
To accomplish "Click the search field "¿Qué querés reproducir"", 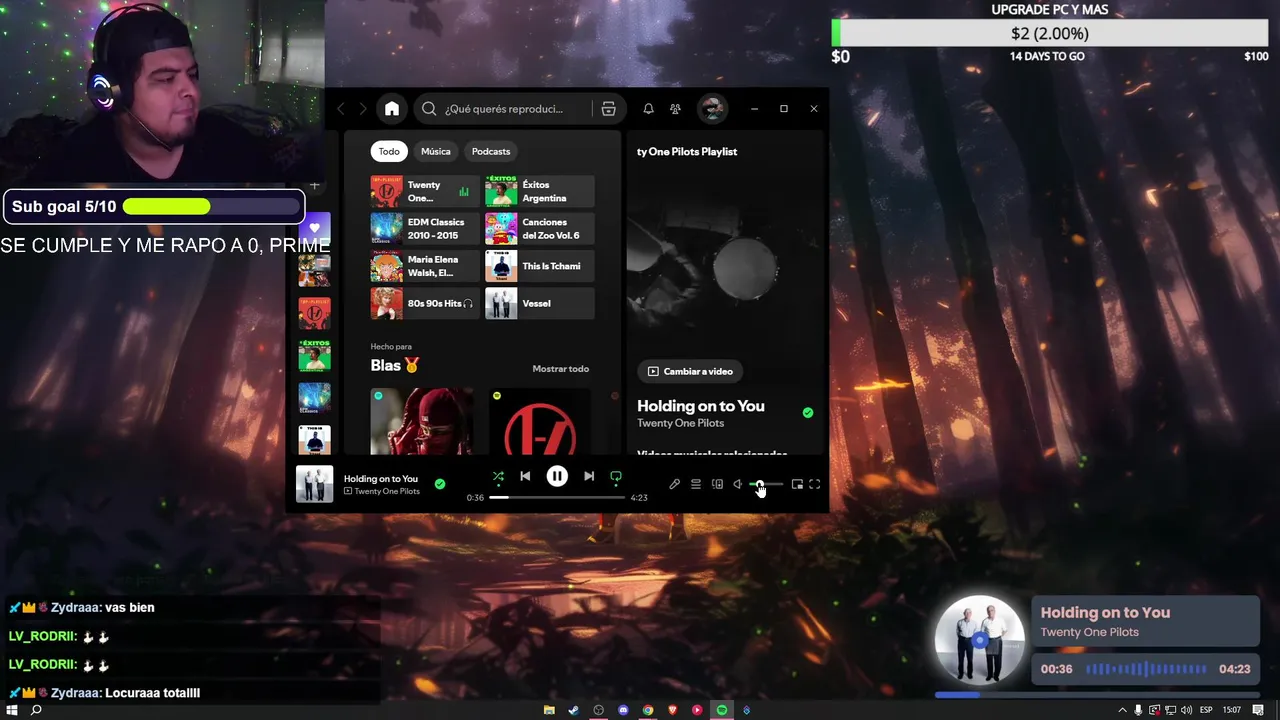I will 518,109.
